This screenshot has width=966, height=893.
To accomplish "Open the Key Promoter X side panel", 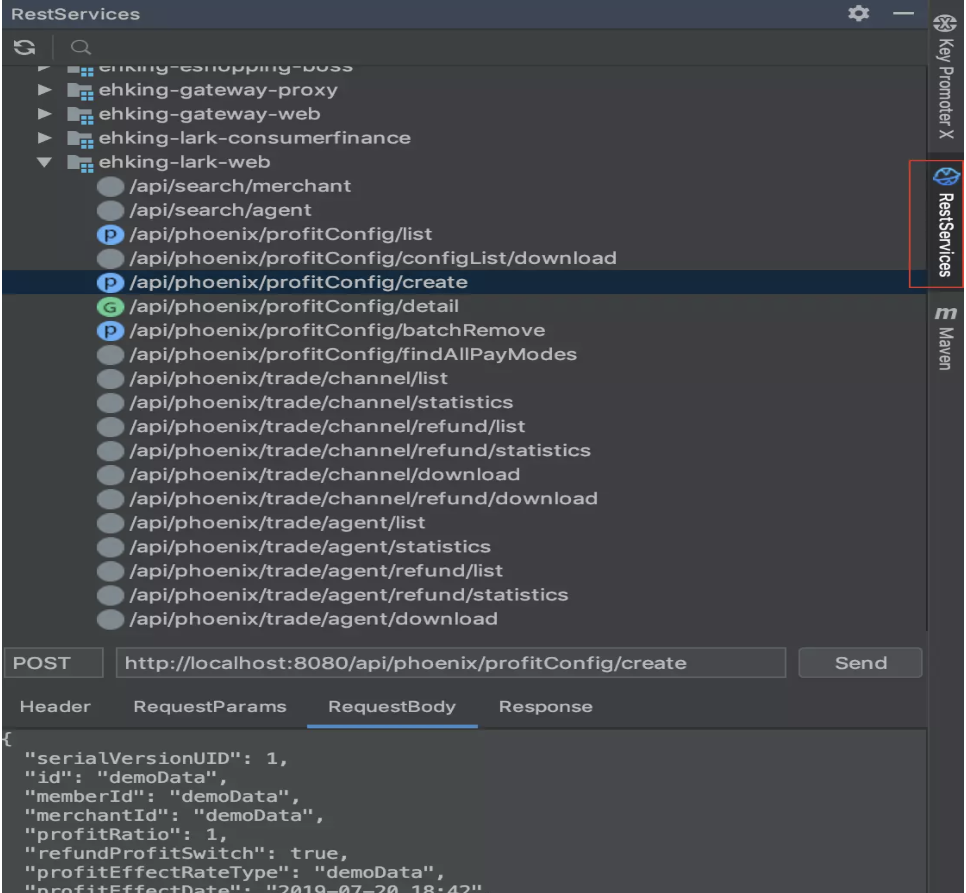I will 946,77.
